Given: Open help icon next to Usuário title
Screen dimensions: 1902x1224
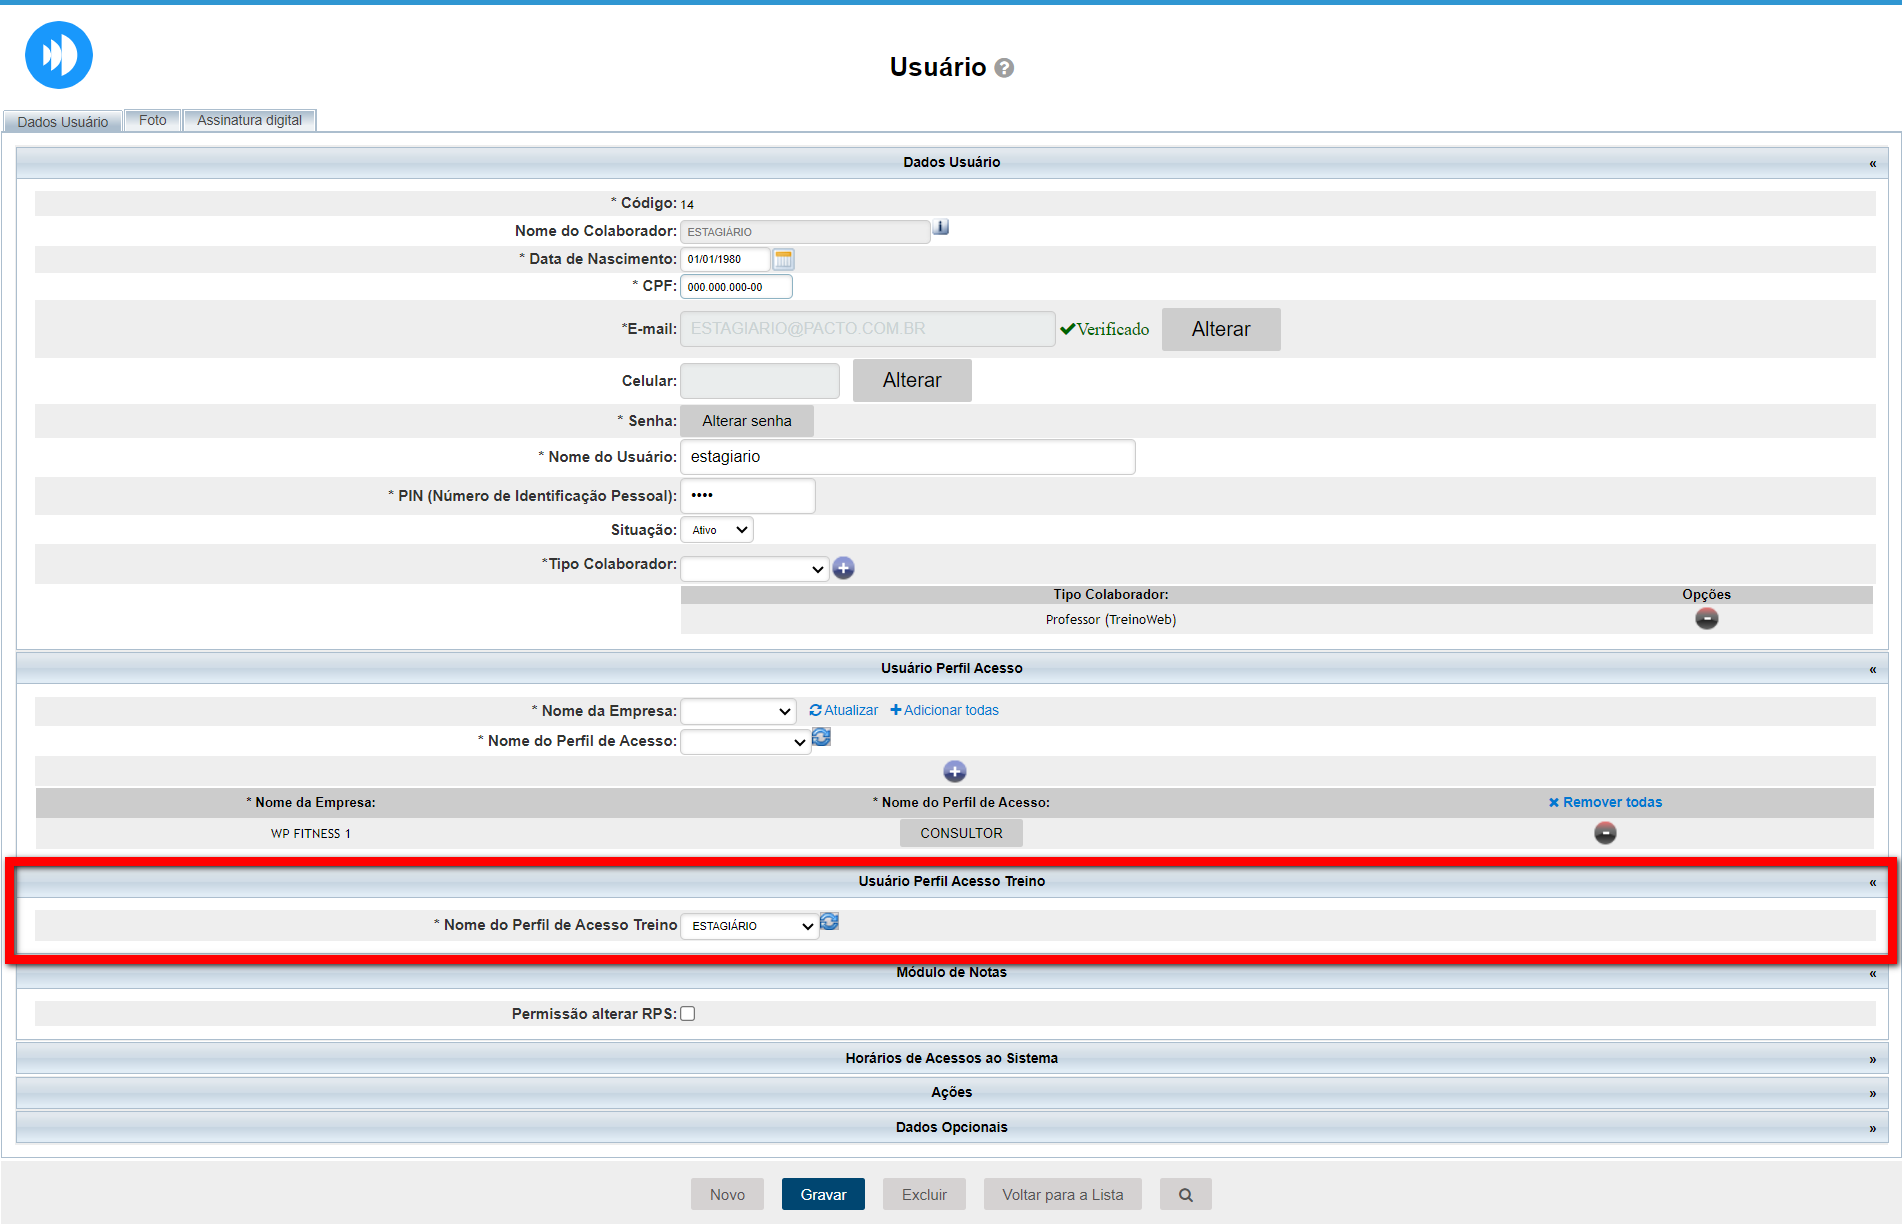Looking at the screenshot, I should point(1005,68).
